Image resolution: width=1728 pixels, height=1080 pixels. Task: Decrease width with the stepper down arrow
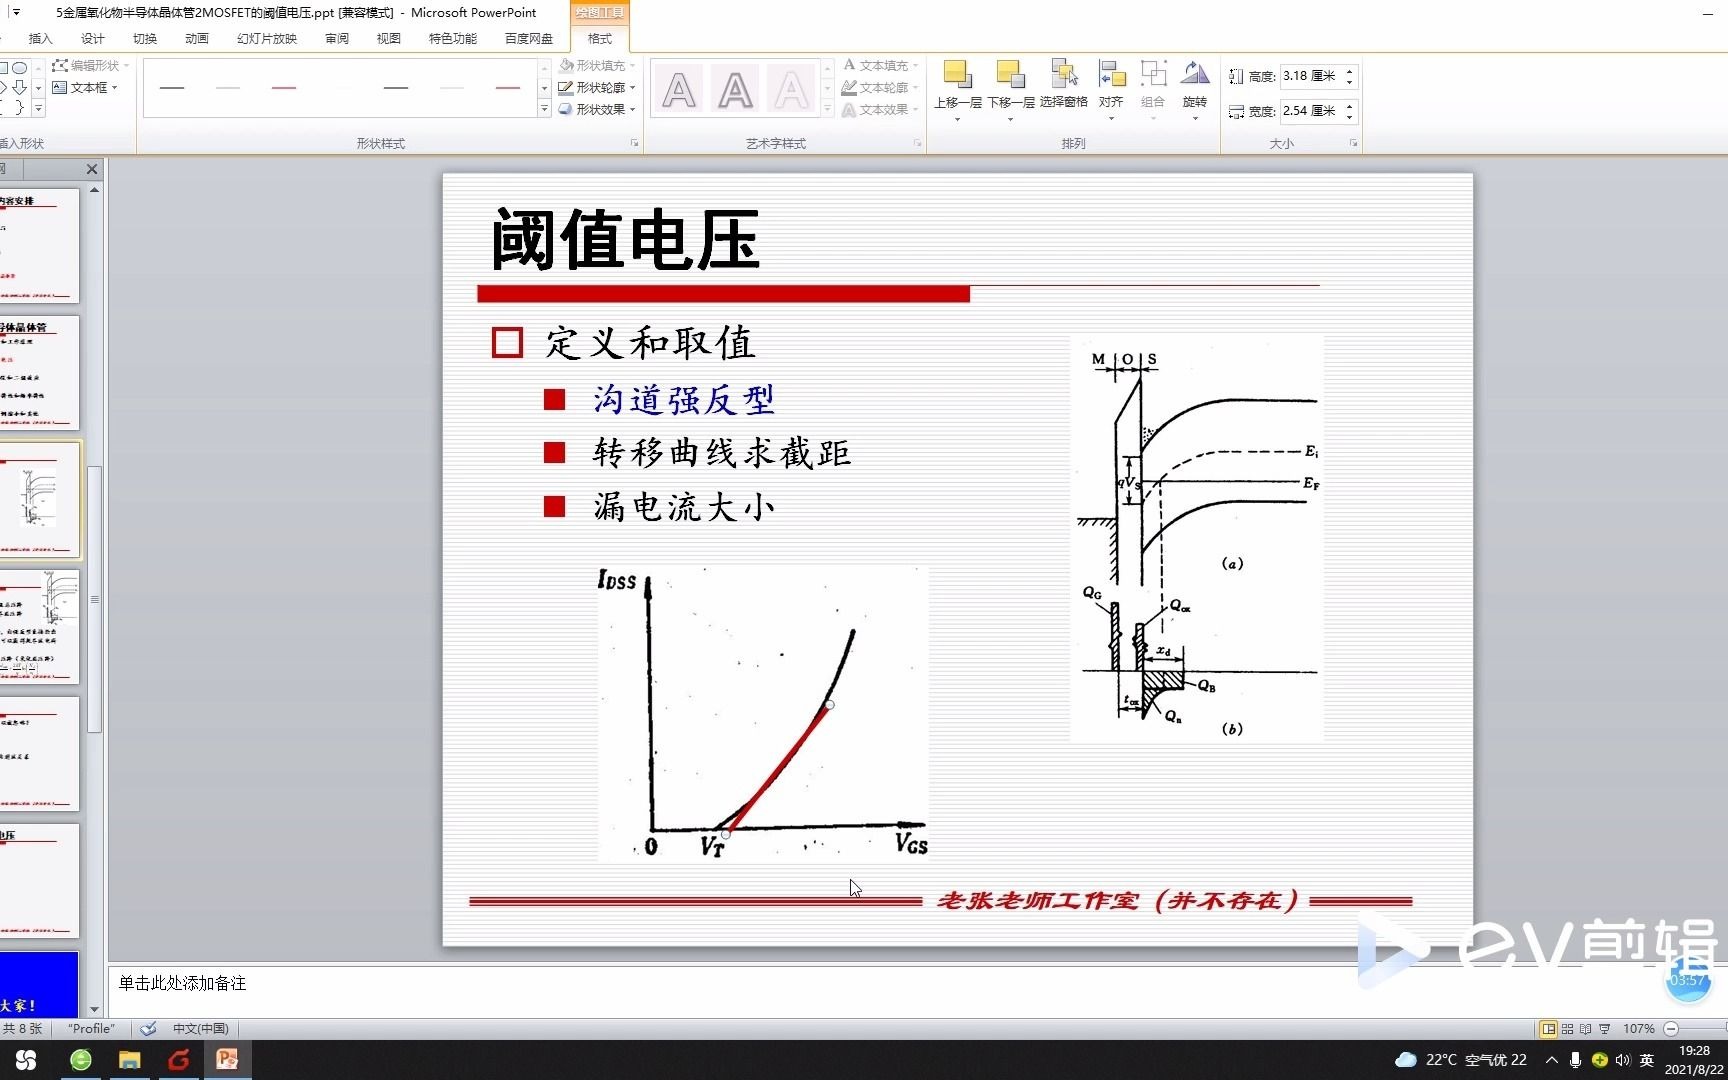(x=1349, y=117)
